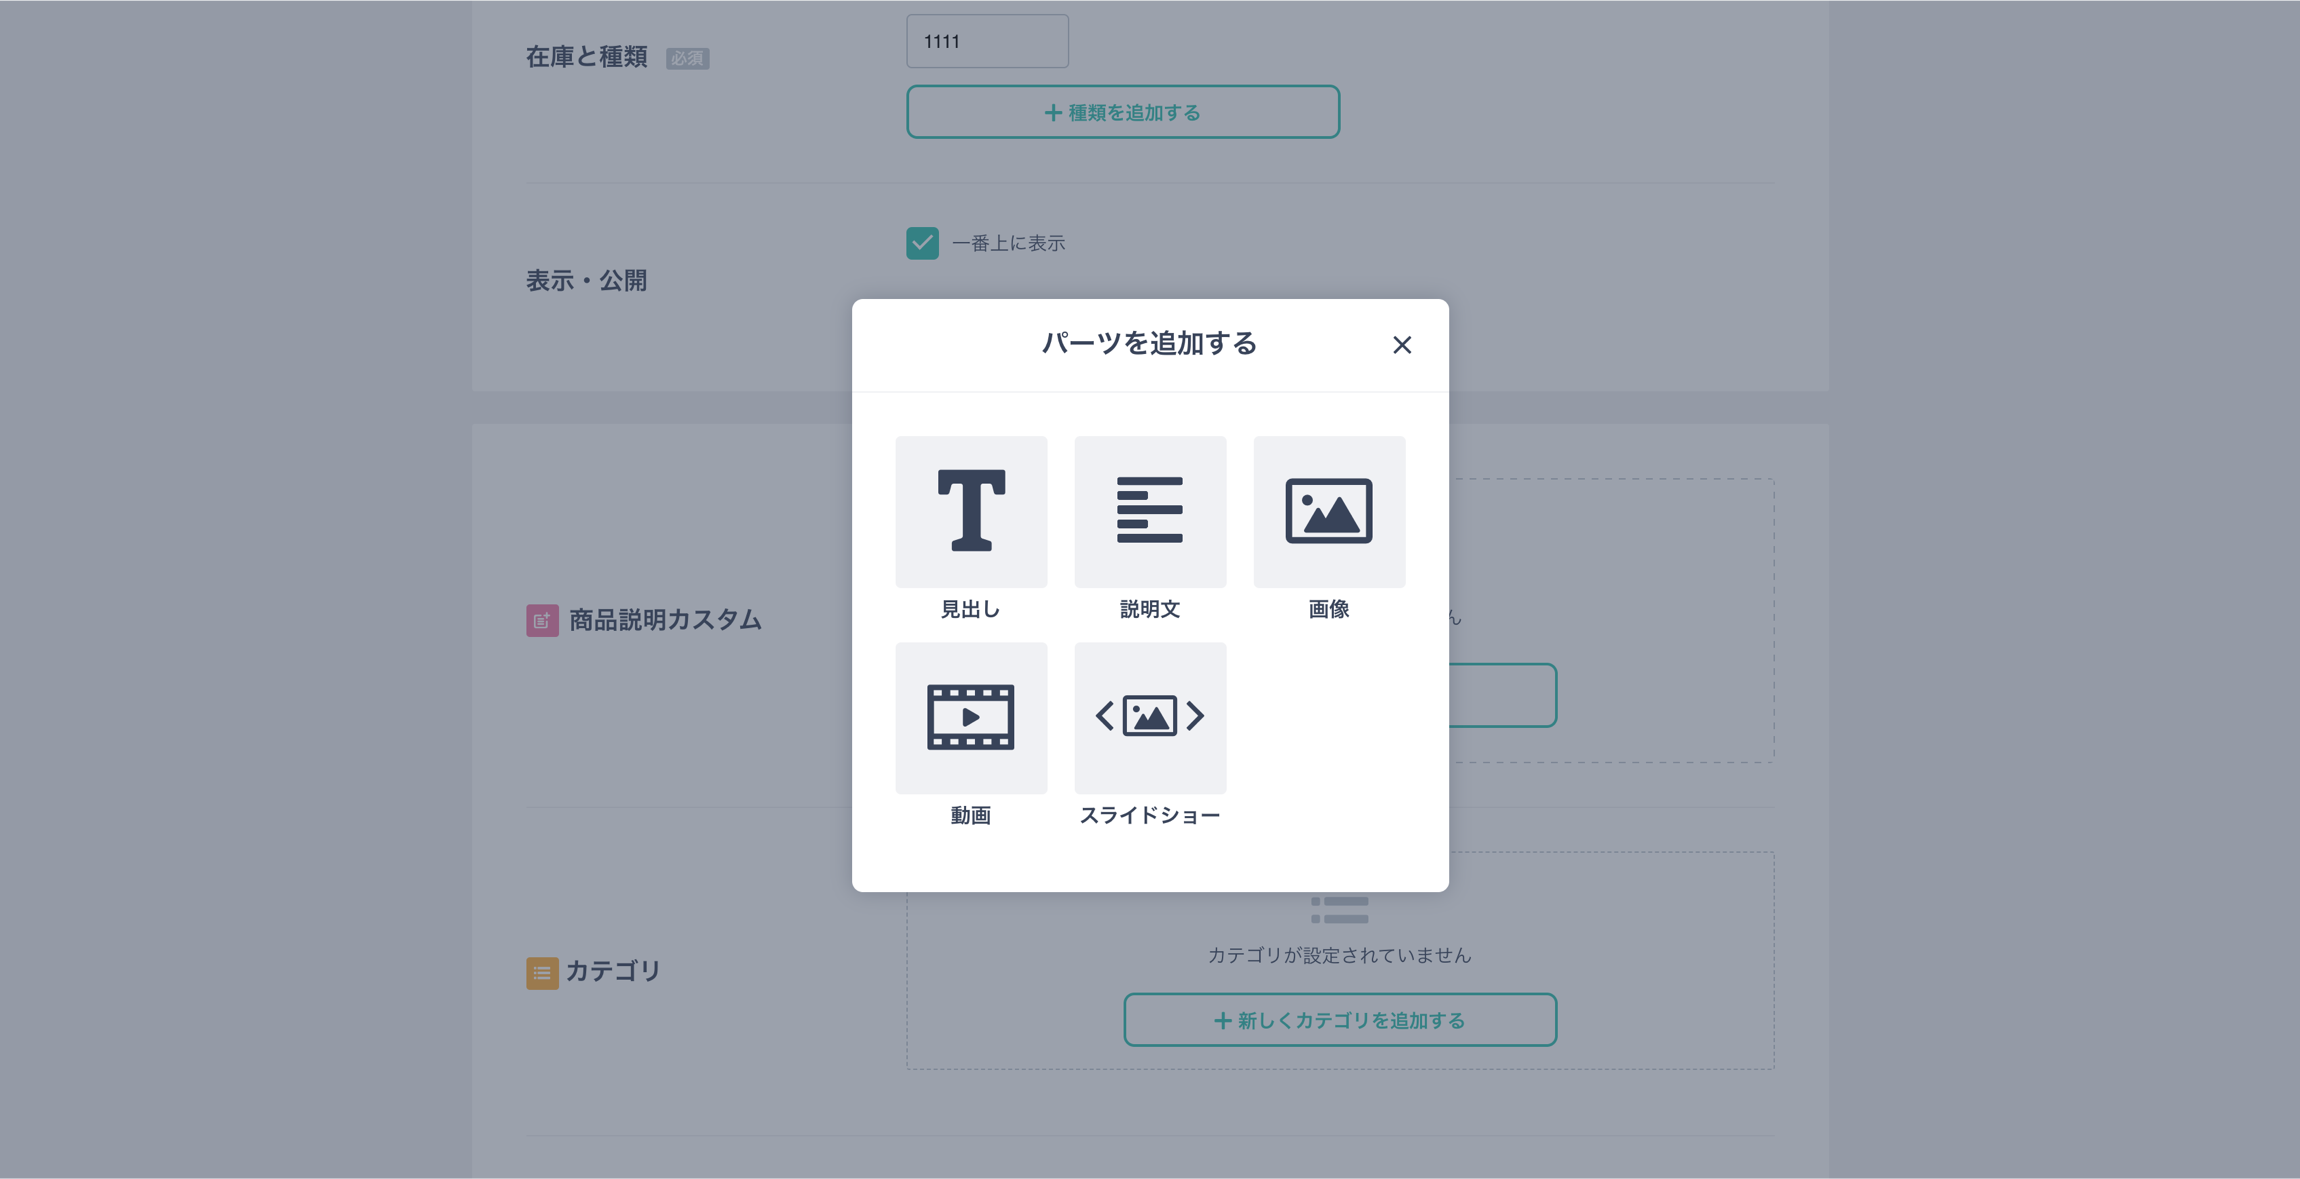Pick the 動画 video part icon
2300x1179 pixels.
coord(971,717)
